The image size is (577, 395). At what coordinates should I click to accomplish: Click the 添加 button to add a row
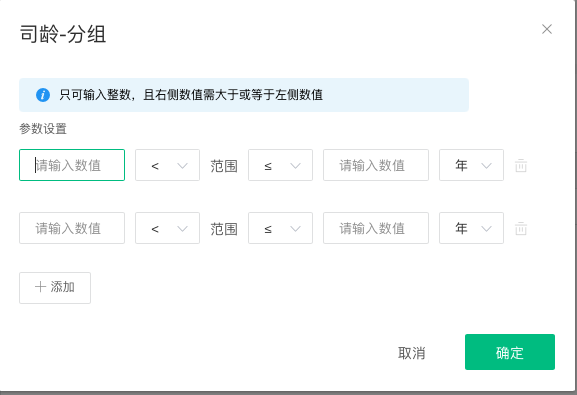click(x=55, y=288)
